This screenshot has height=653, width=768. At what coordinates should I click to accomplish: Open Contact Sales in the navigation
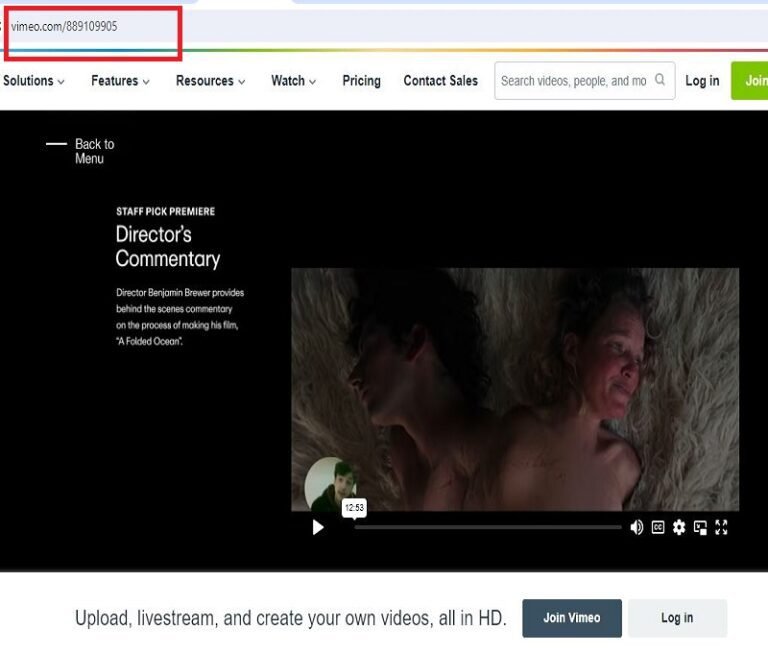pos(440,81)
